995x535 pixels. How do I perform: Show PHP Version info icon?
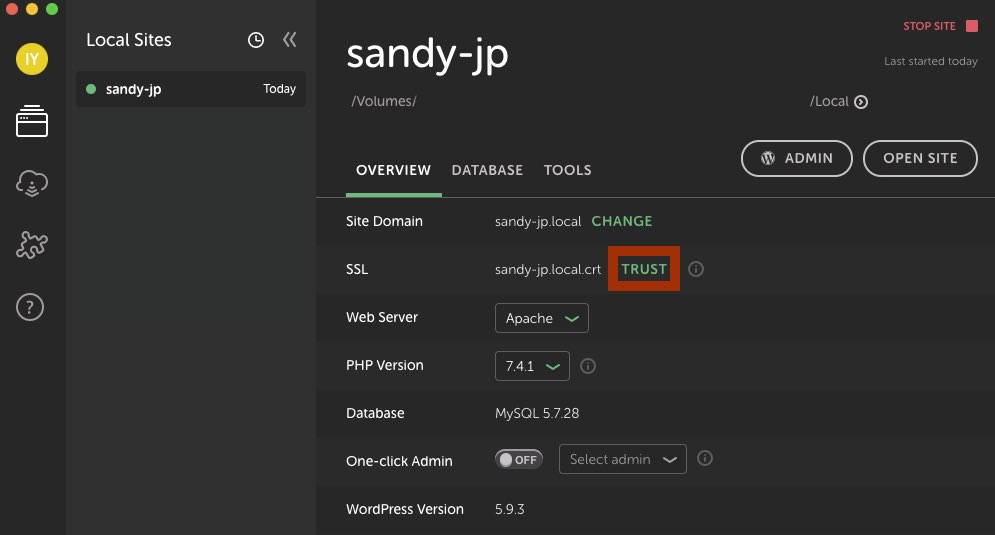pyautogui.click(x=588, y=366)
